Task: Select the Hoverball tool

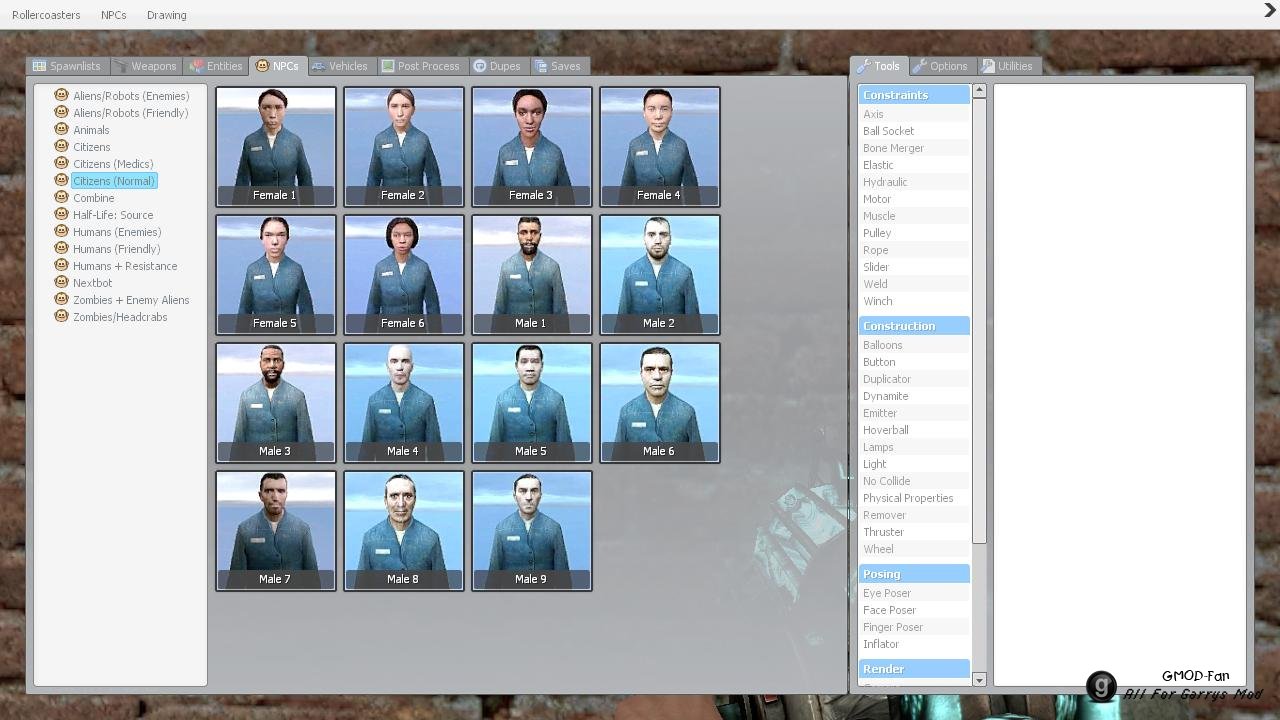Action: point(914,430)
